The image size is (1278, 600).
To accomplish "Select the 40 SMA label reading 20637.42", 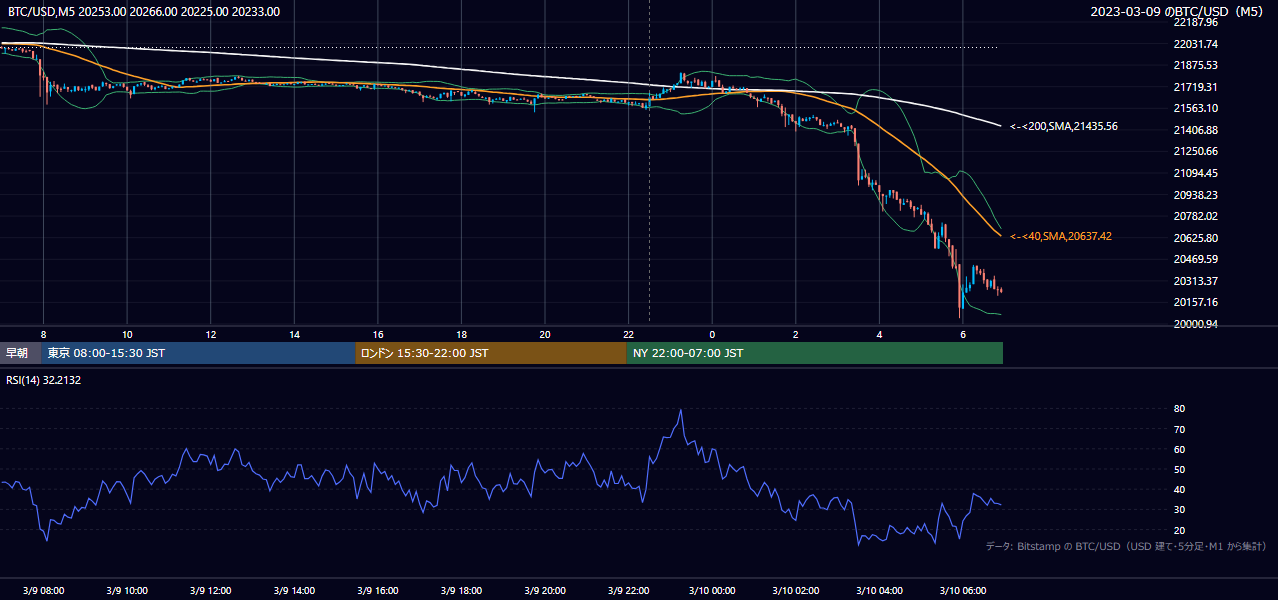I will point(1061,237).
